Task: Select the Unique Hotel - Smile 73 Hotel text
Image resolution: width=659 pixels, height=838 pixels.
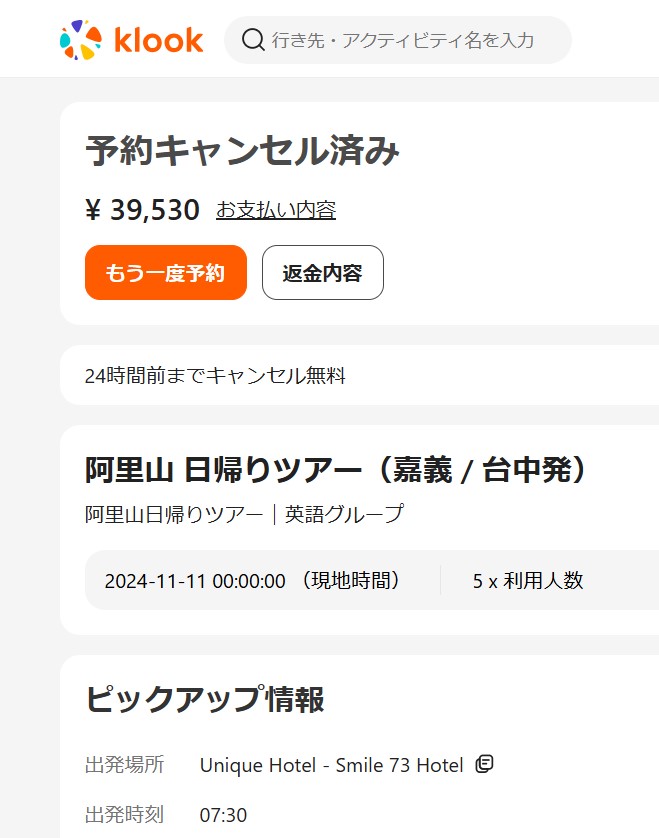Action: click(331, 766)
